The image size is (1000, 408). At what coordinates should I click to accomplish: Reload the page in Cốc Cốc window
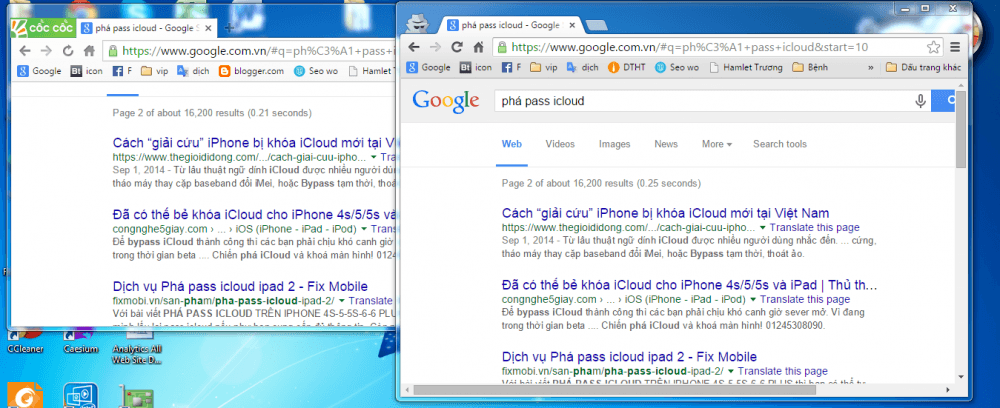[x=68, y=51]
